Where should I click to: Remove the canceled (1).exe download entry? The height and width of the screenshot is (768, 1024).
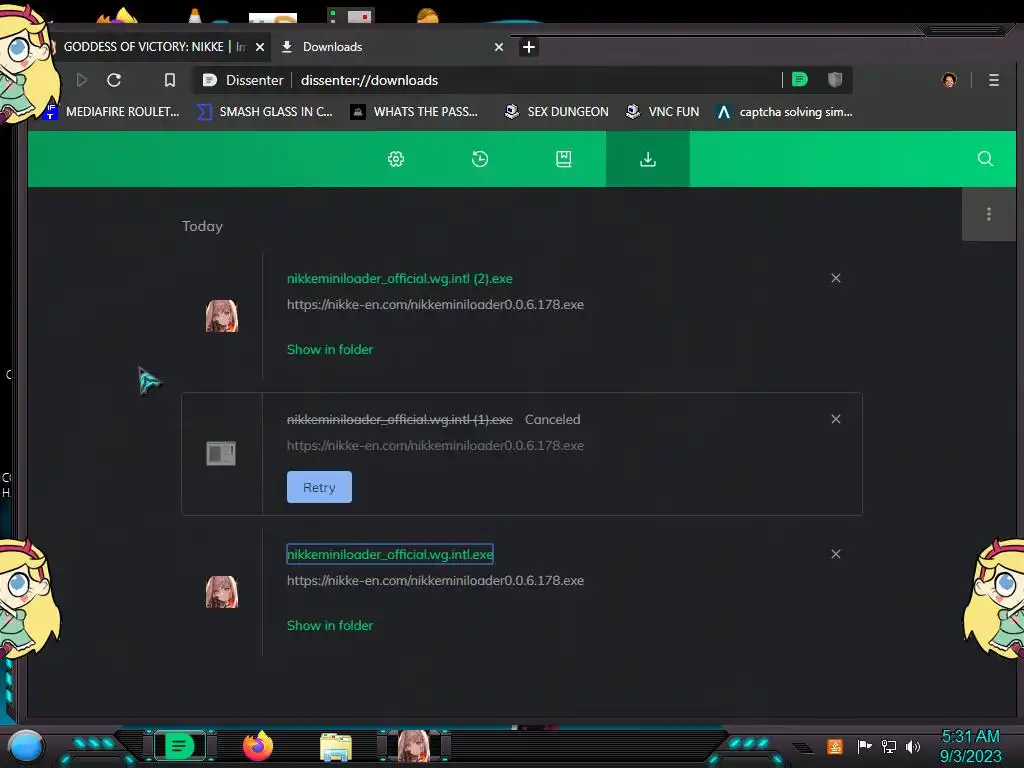(x=835, y=419)
